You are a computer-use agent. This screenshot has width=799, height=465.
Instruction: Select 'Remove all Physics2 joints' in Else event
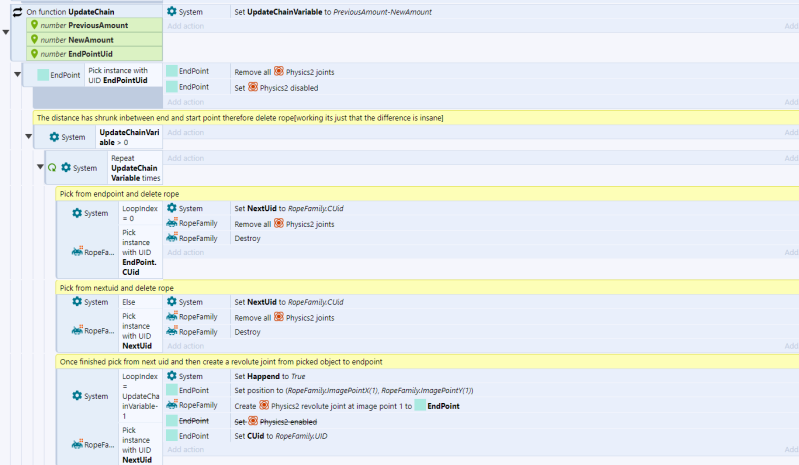(x=284, y=318)
